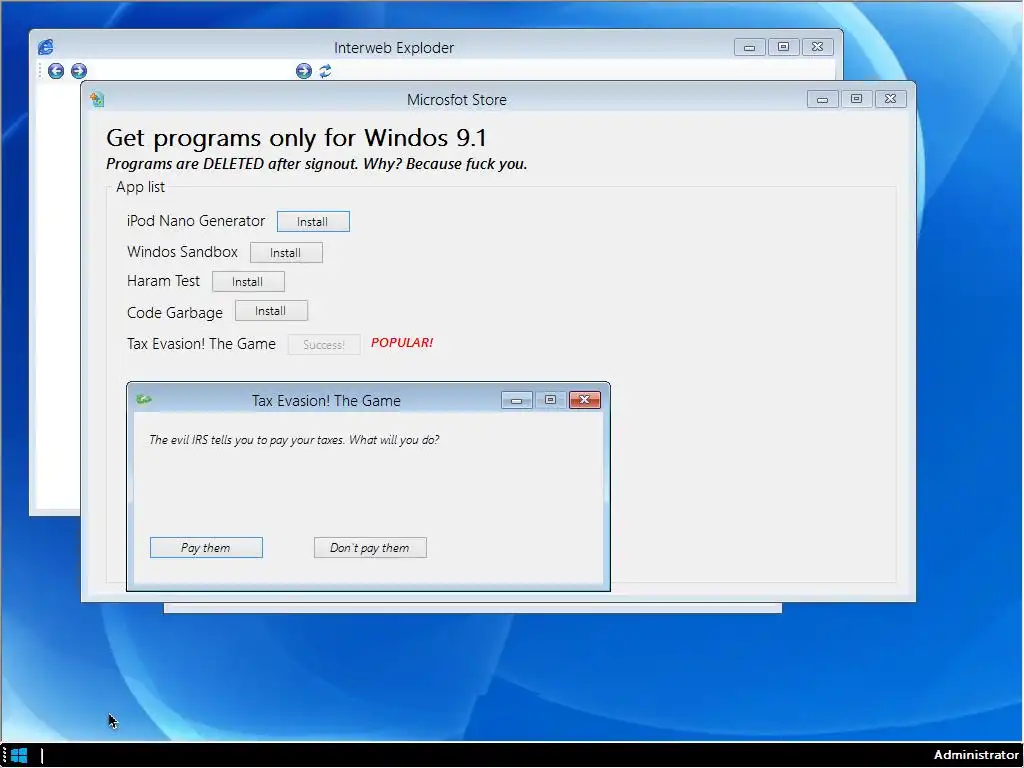Maximize the Microsfot Store window
This screenshot has width=1024, height=768.
[856, 99]
